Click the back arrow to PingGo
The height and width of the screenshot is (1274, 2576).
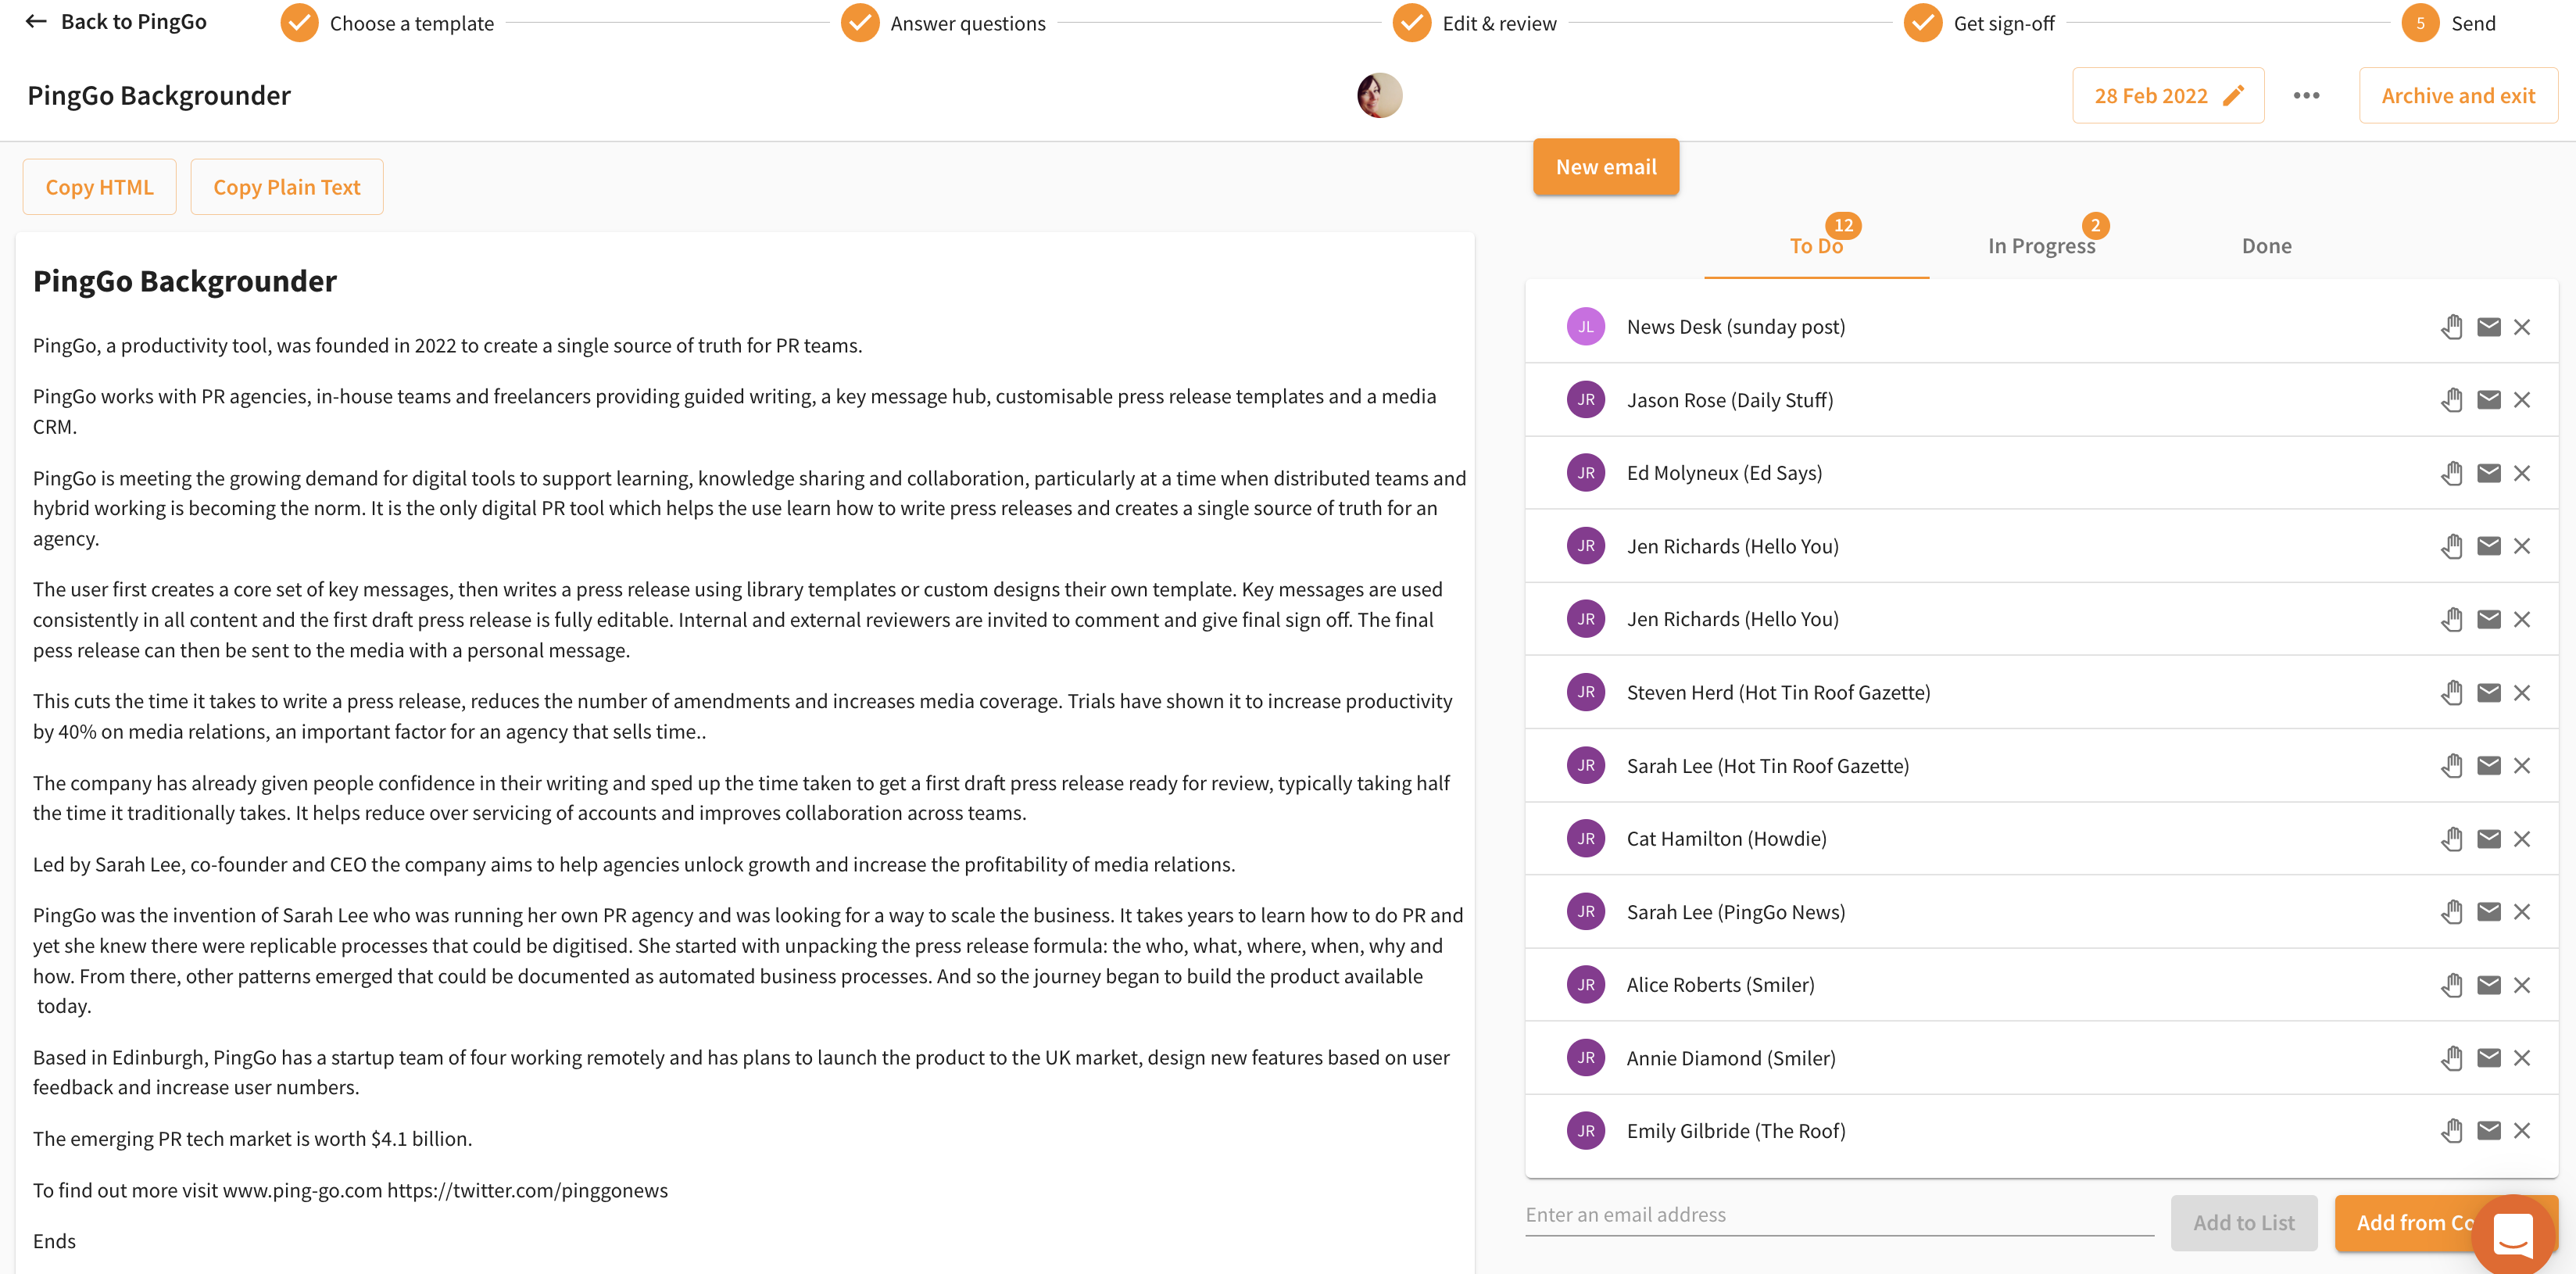(x=37, y=20)
